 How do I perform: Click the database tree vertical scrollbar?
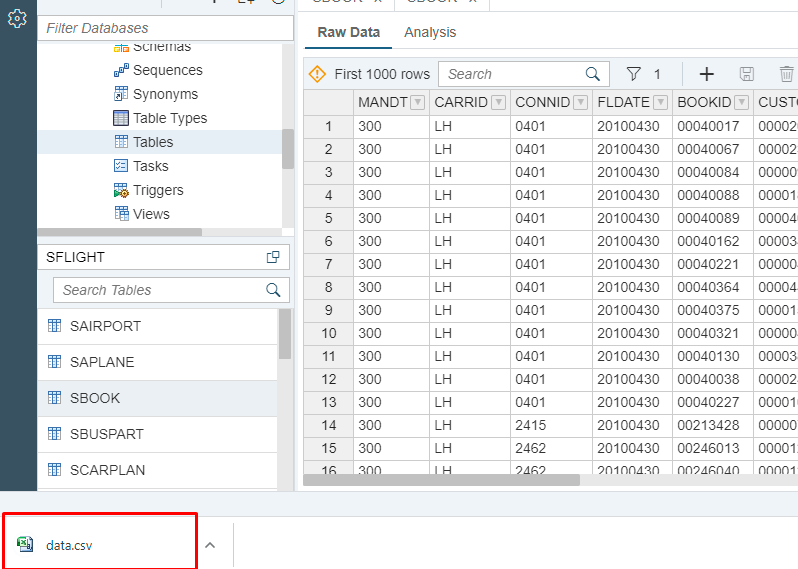coord(288,149)
